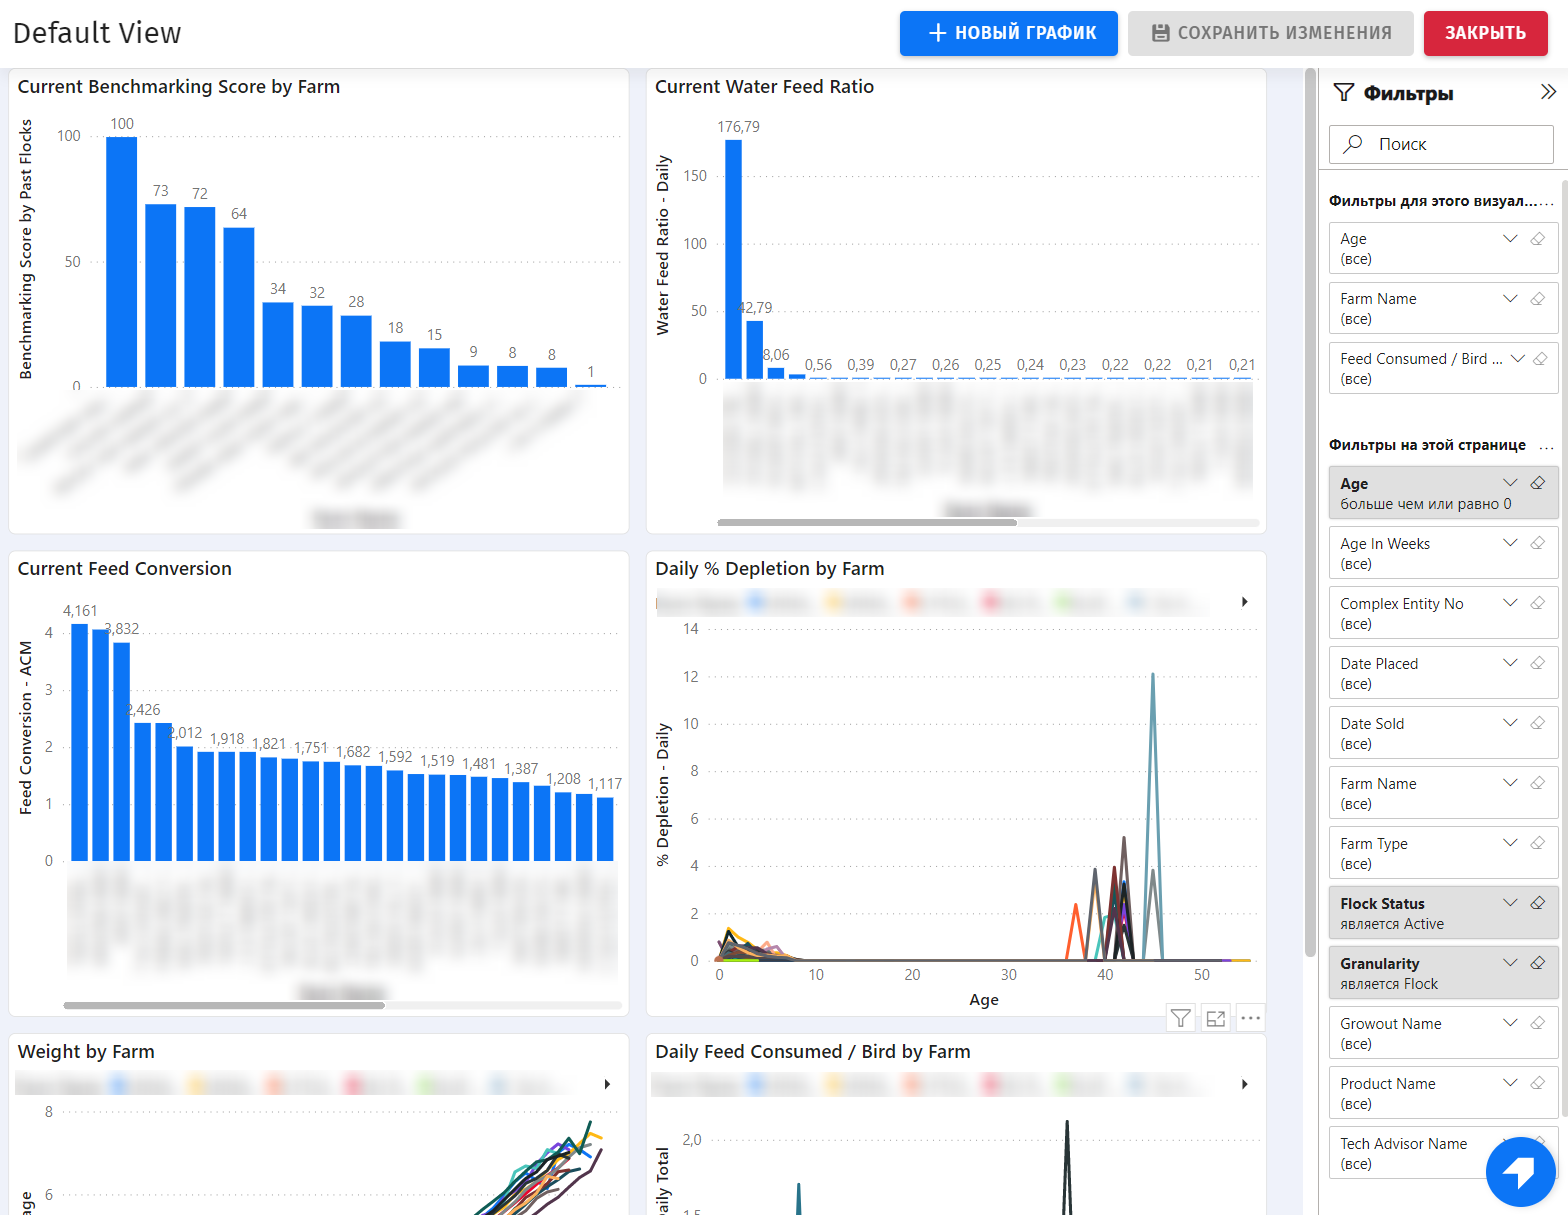This screenshot has width=1568, height=1215.
Task: Open More options ellipsis under Daily % Depletion chart
Action: click(x=1250, y=1018)
